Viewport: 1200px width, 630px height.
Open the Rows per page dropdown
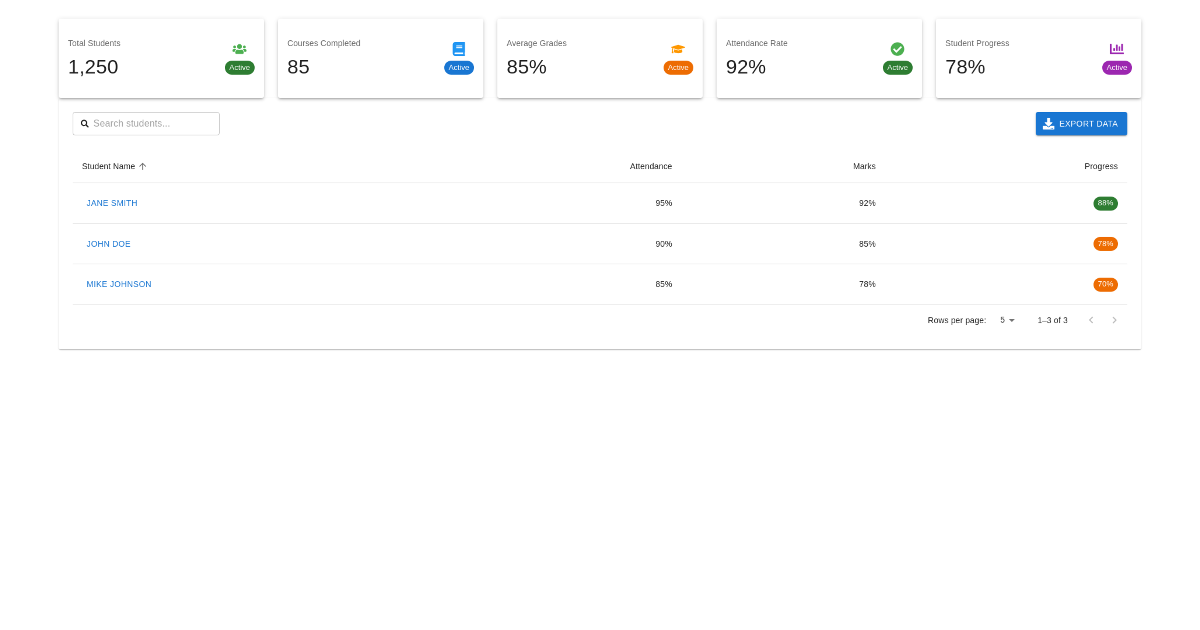coord(1006,320)
